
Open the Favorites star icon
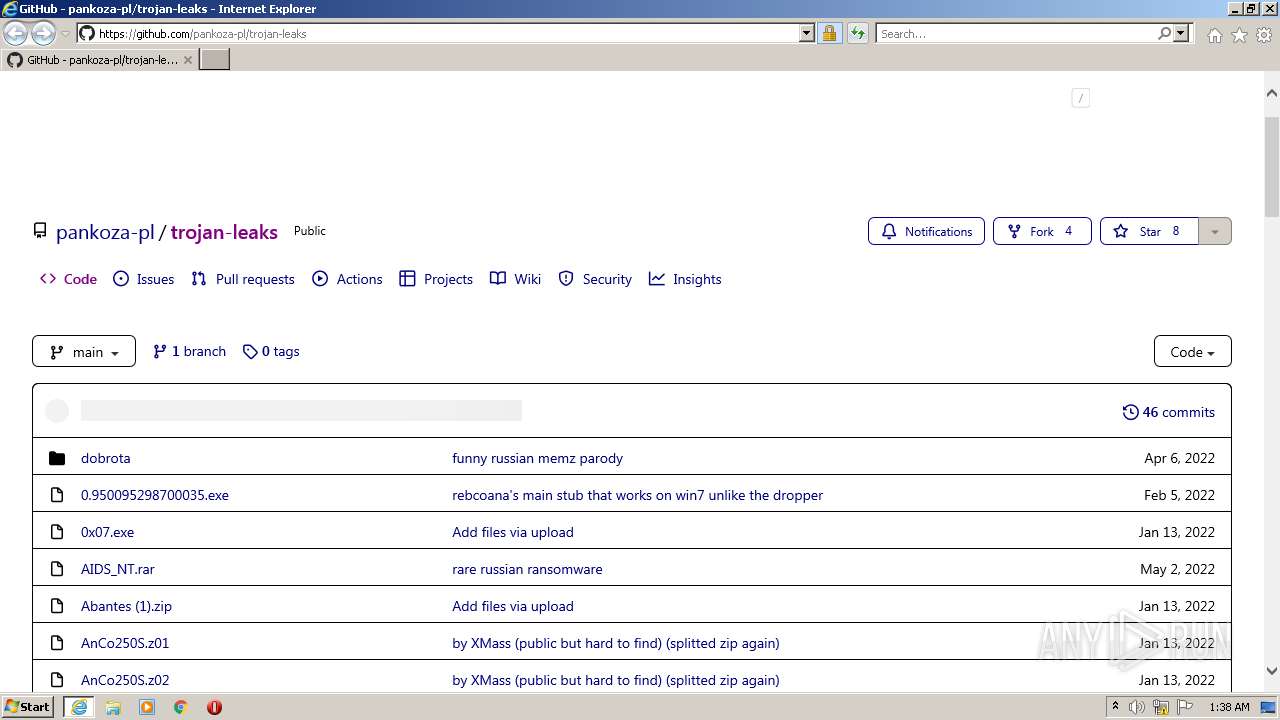tap(1239, 35)
